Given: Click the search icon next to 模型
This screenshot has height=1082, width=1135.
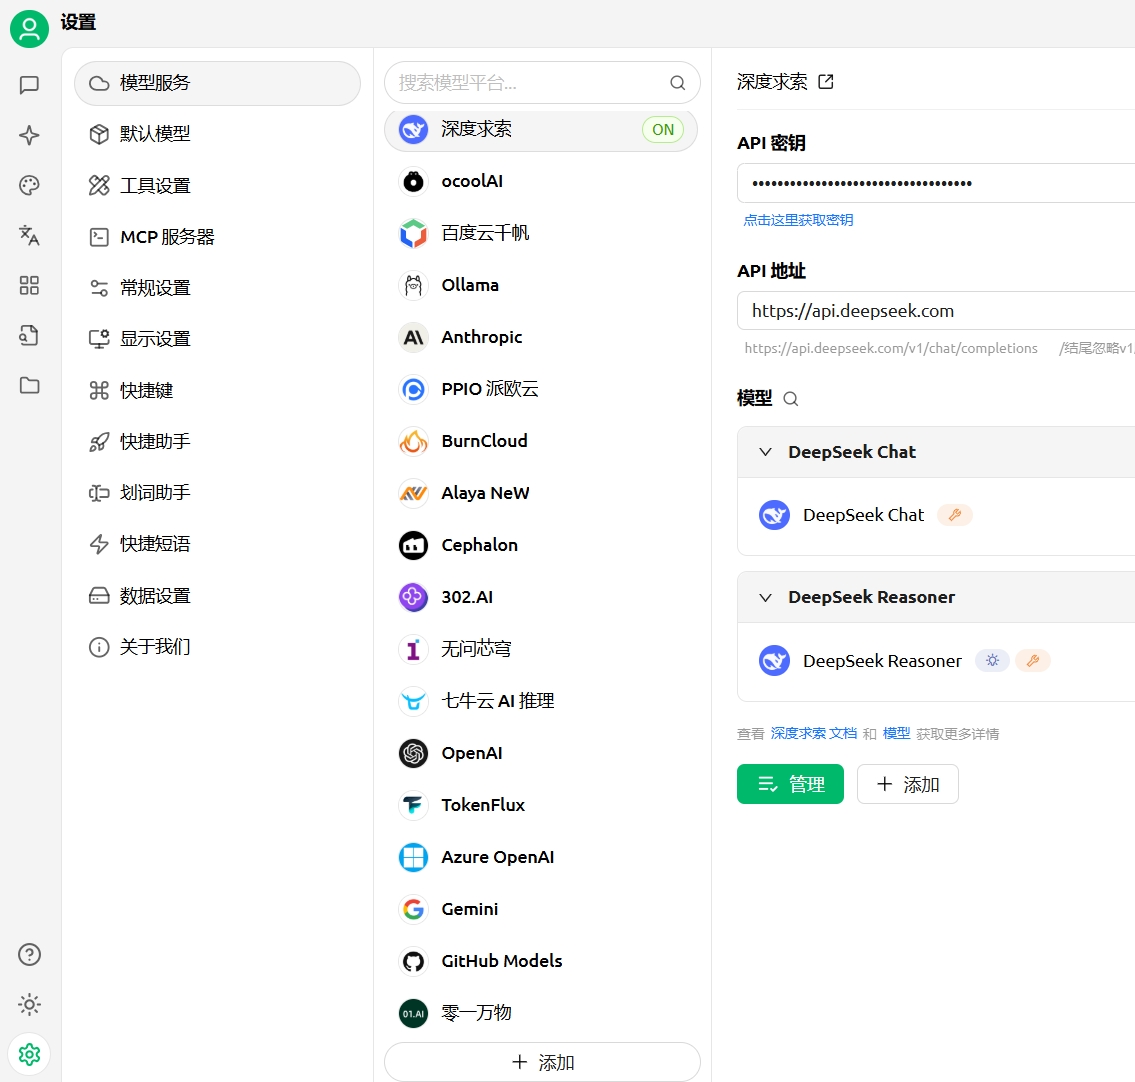Looking at the screenshot, I should point(790,399).
